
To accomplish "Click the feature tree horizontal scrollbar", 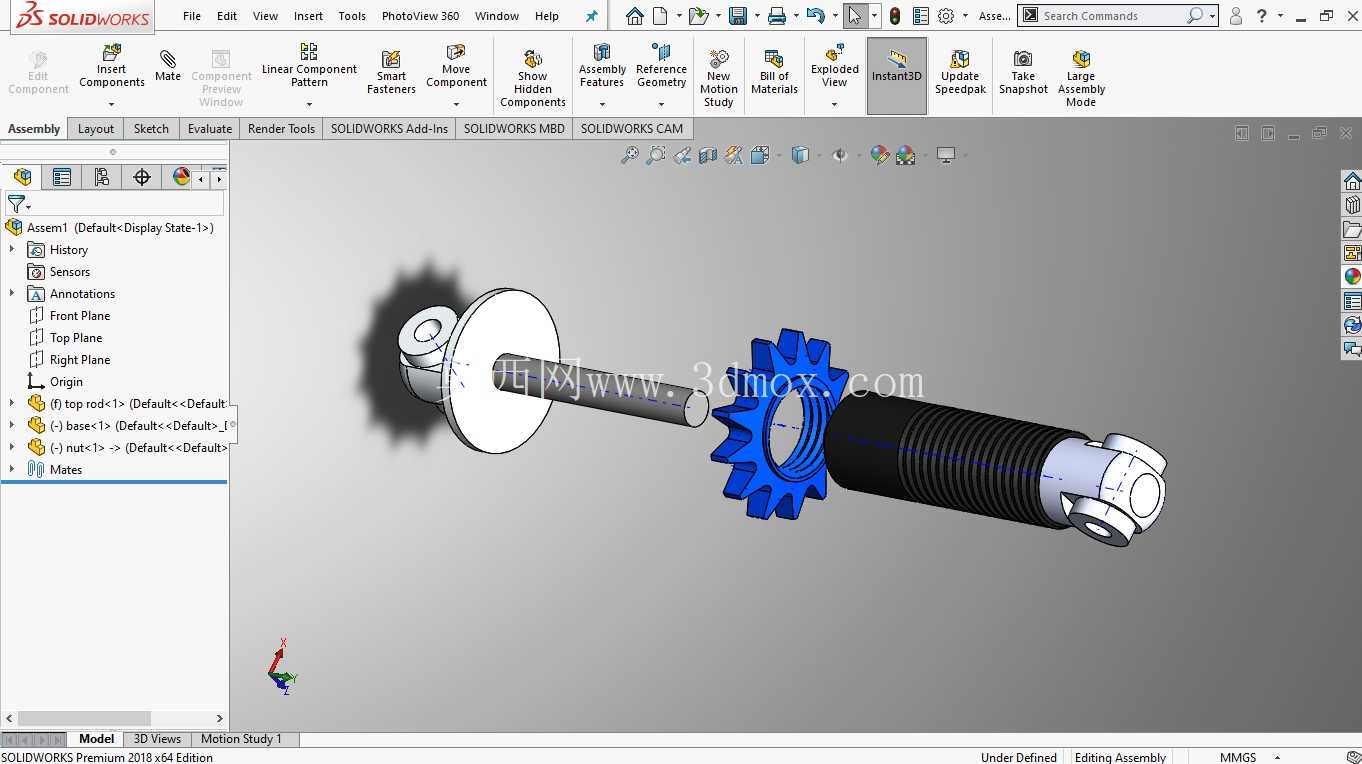I will (x=85, y=718).
